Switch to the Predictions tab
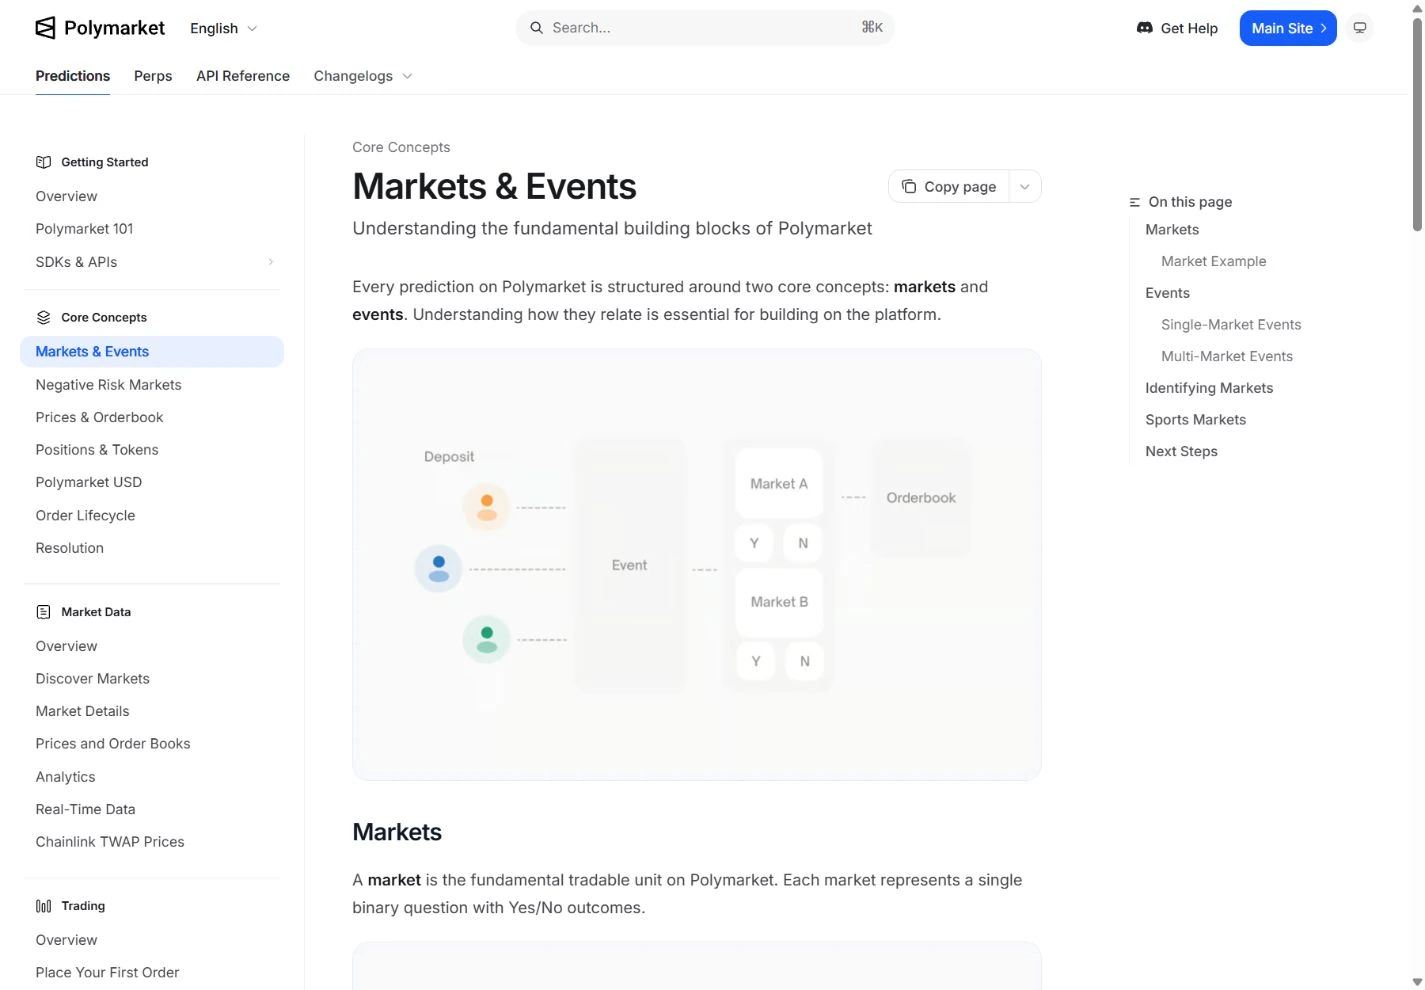Viewport: 1425px width, 990px height. (x=73, y=76)
